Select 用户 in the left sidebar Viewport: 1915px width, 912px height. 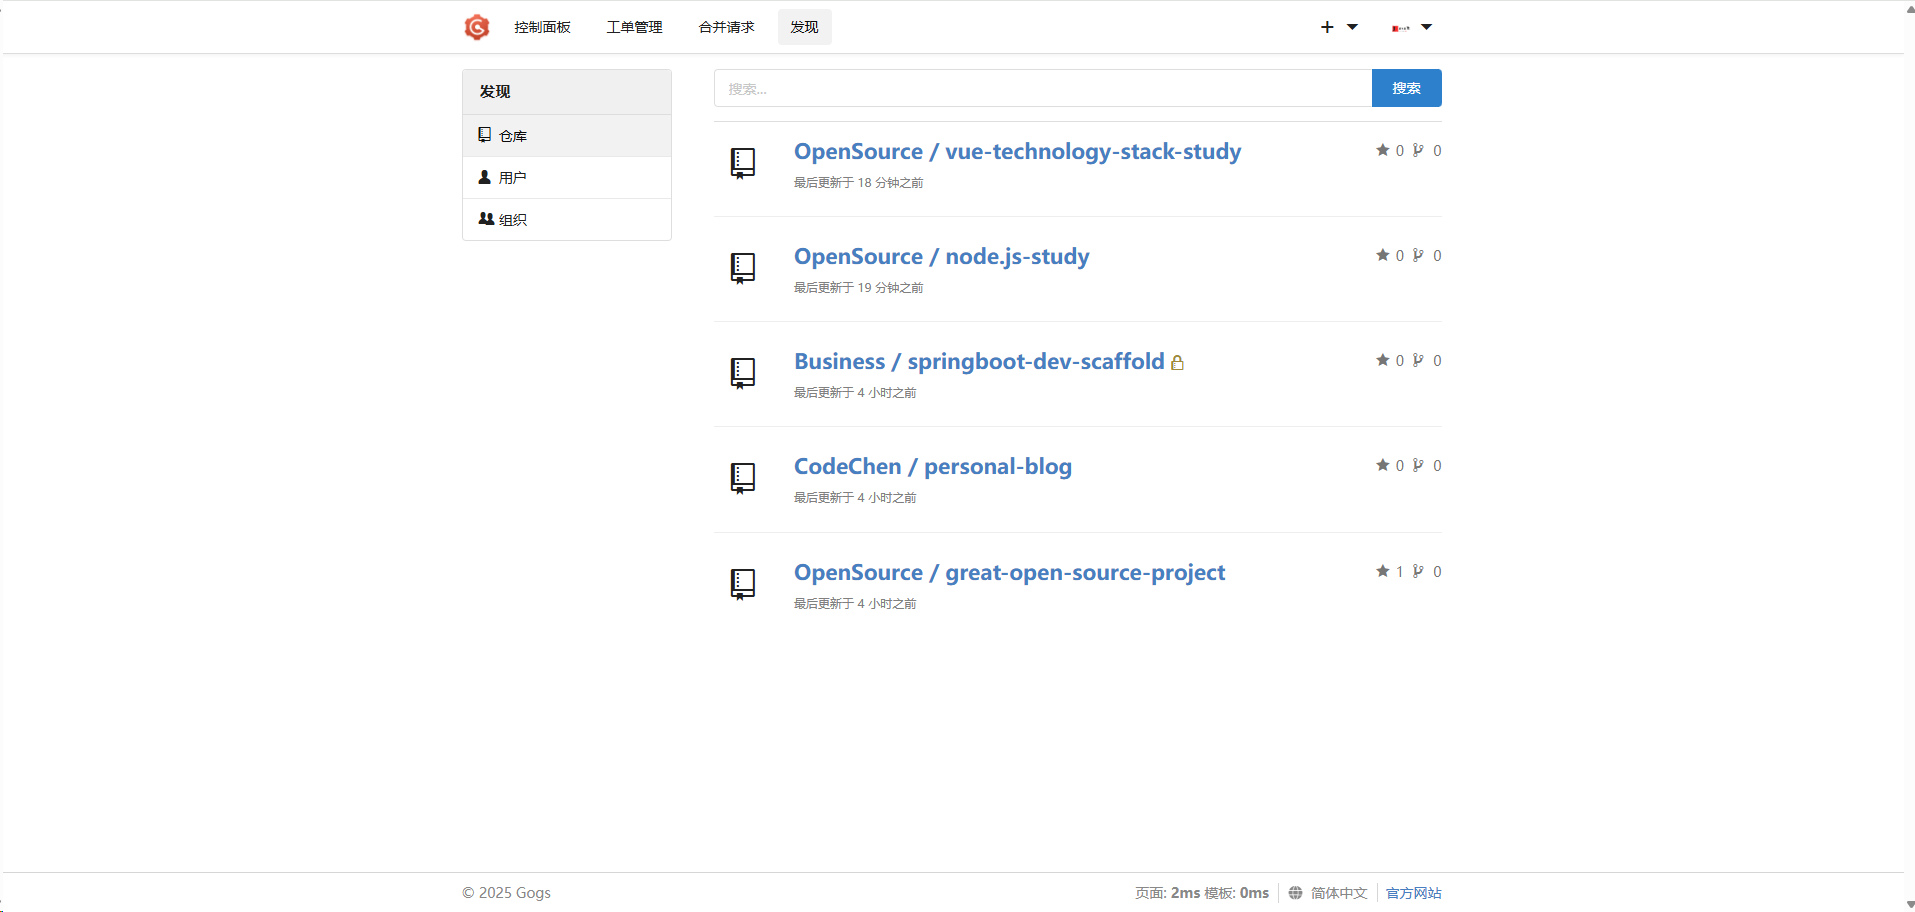pyautogui.click(x=512, y=178)
